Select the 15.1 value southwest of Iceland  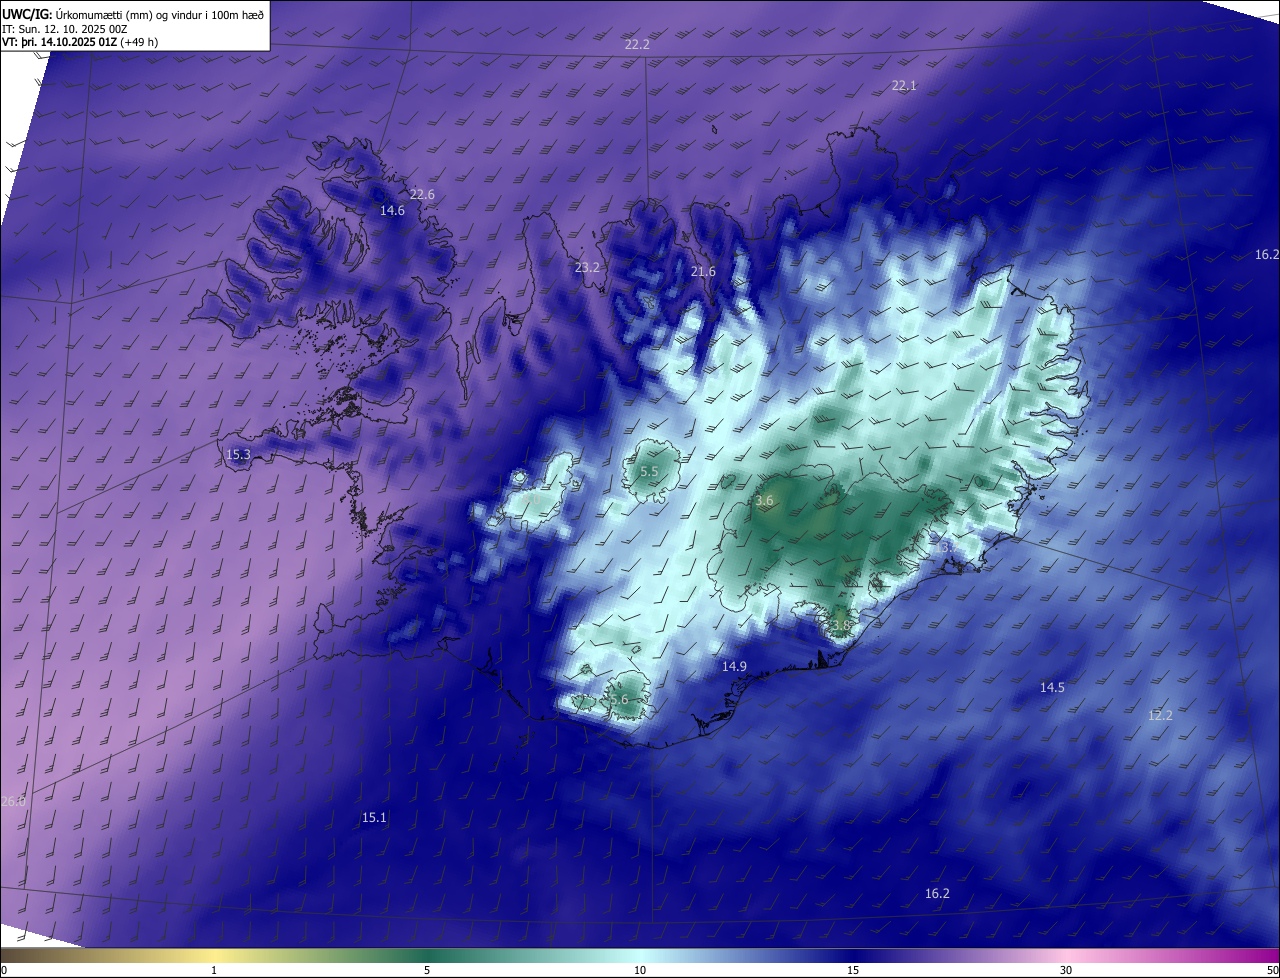(x=374, y=818)
